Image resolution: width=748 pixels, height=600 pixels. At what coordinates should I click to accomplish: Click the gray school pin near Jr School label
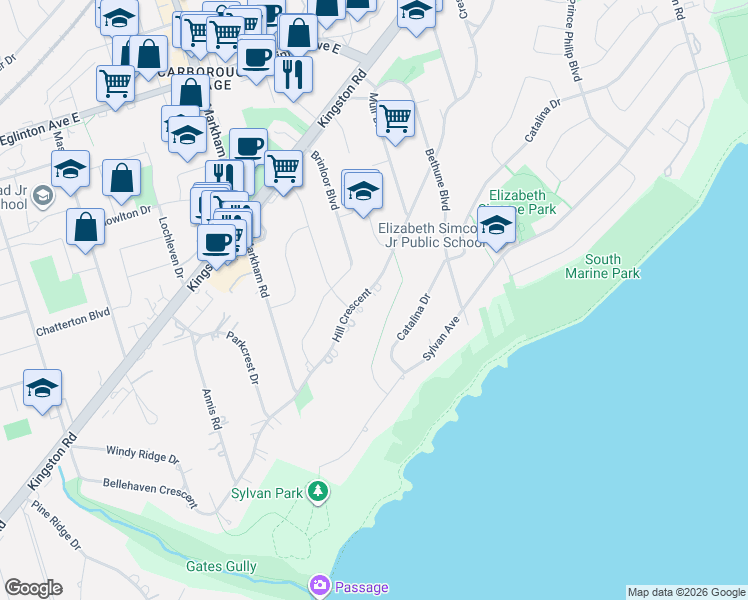pyautogui.click(x=43, y=196)
